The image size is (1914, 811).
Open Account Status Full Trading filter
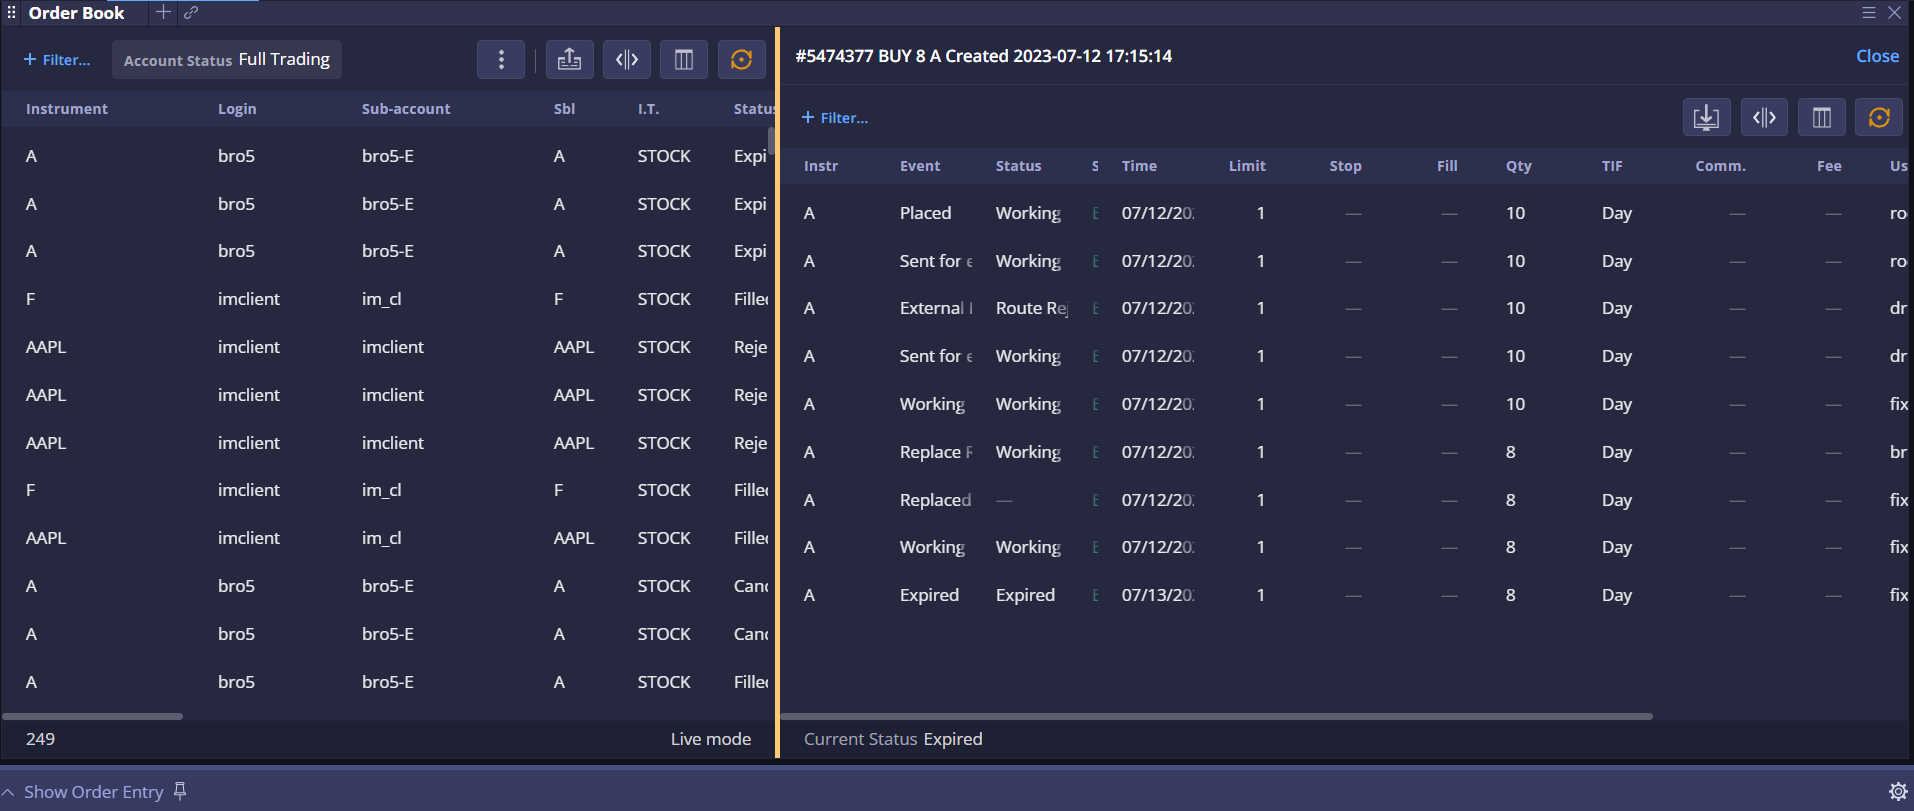(227, 60)
